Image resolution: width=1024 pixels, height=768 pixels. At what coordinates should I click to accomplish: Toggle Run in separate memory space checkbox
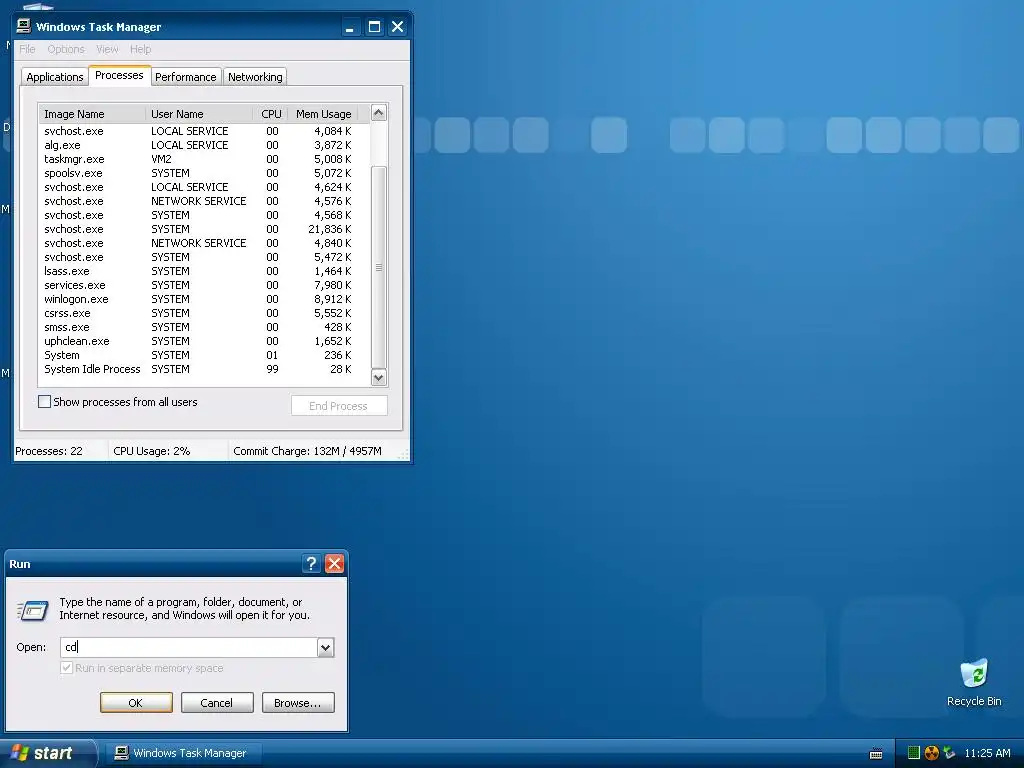(67, 668)
